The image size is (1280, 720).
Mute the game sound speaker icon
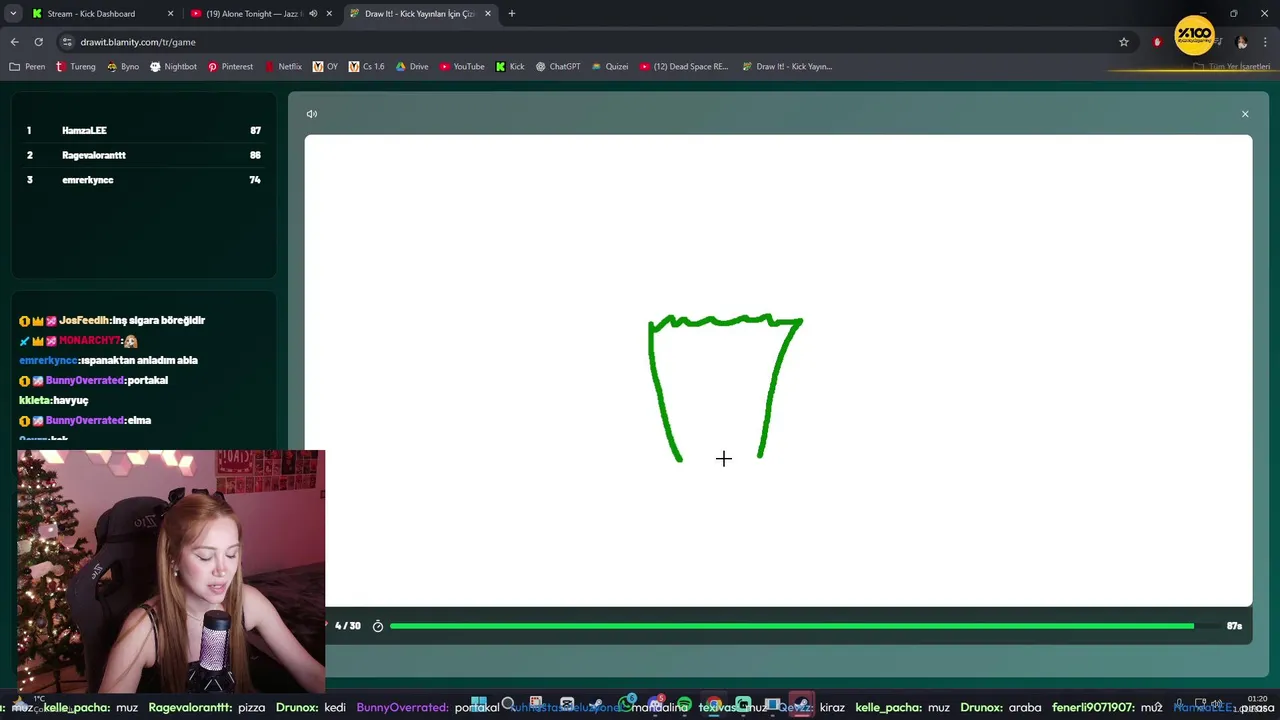click(312, 114)
